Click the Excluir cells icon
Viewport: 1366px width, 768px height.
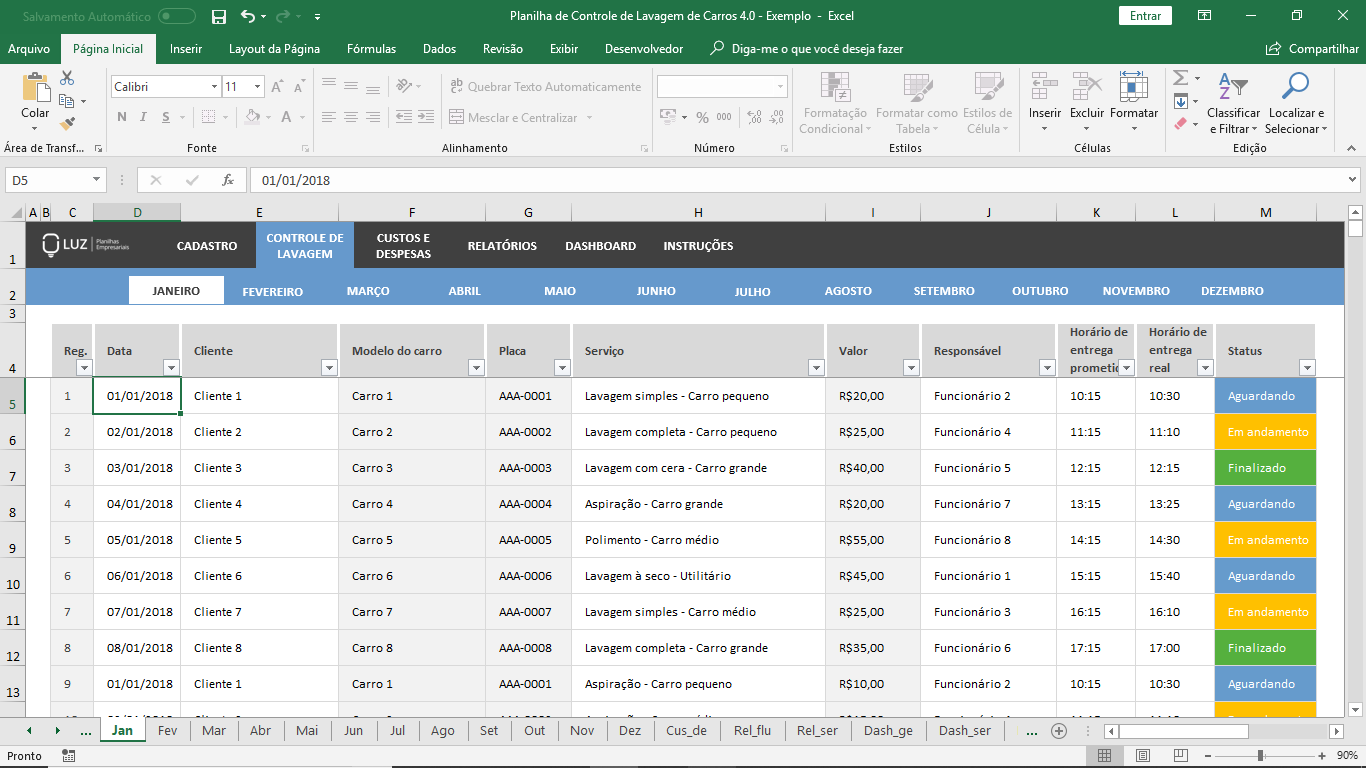point(1087,87)
